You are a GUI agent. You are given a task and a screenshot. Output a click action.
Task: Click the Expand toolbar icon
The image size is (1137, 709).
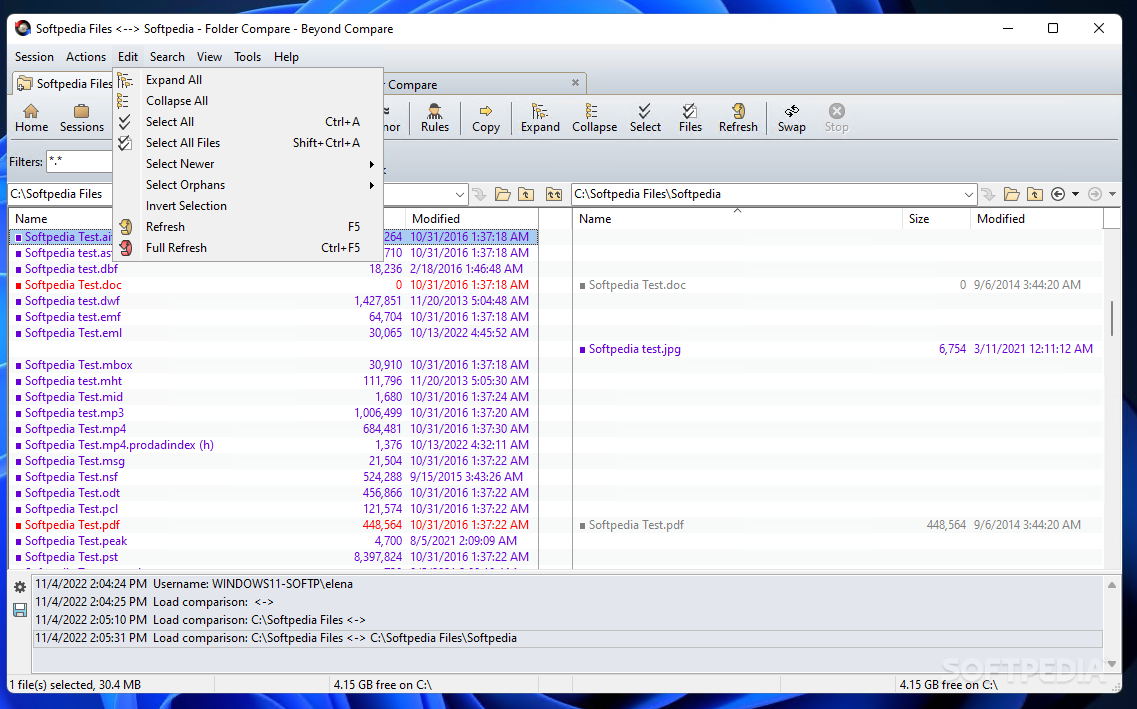tap(539, 117)
